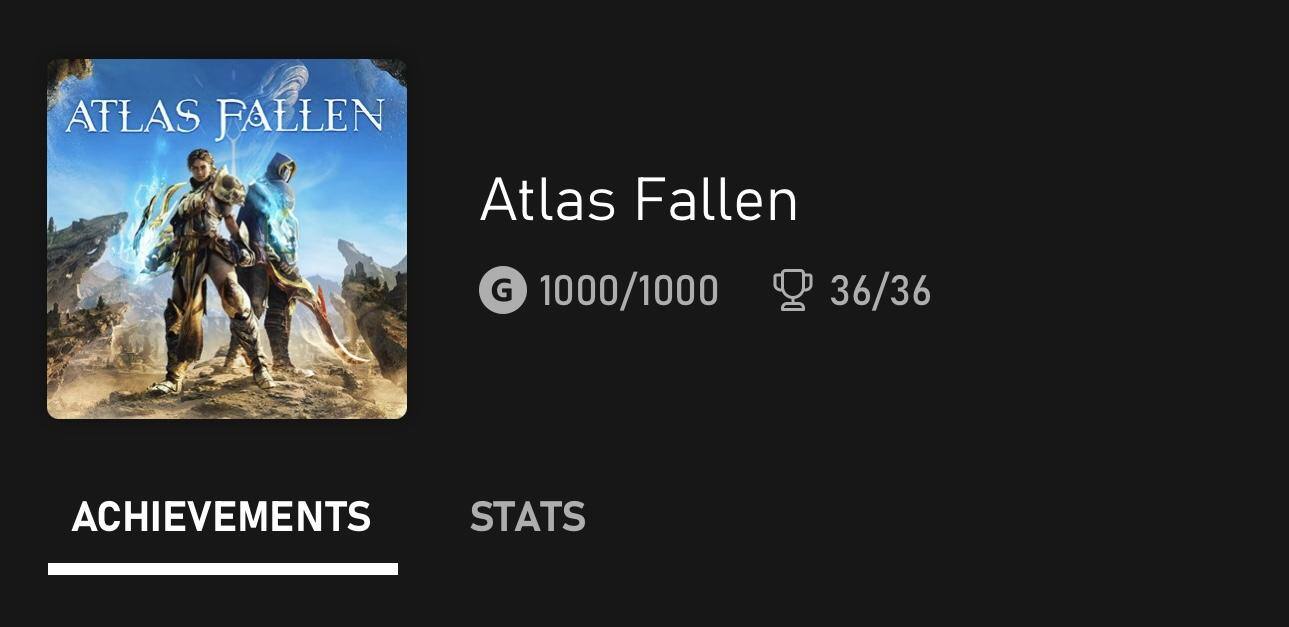Open the Atlas Fallen cover art thumbnail
Image resolution: width=1289 pixels, height=627 pixels.
227,239
